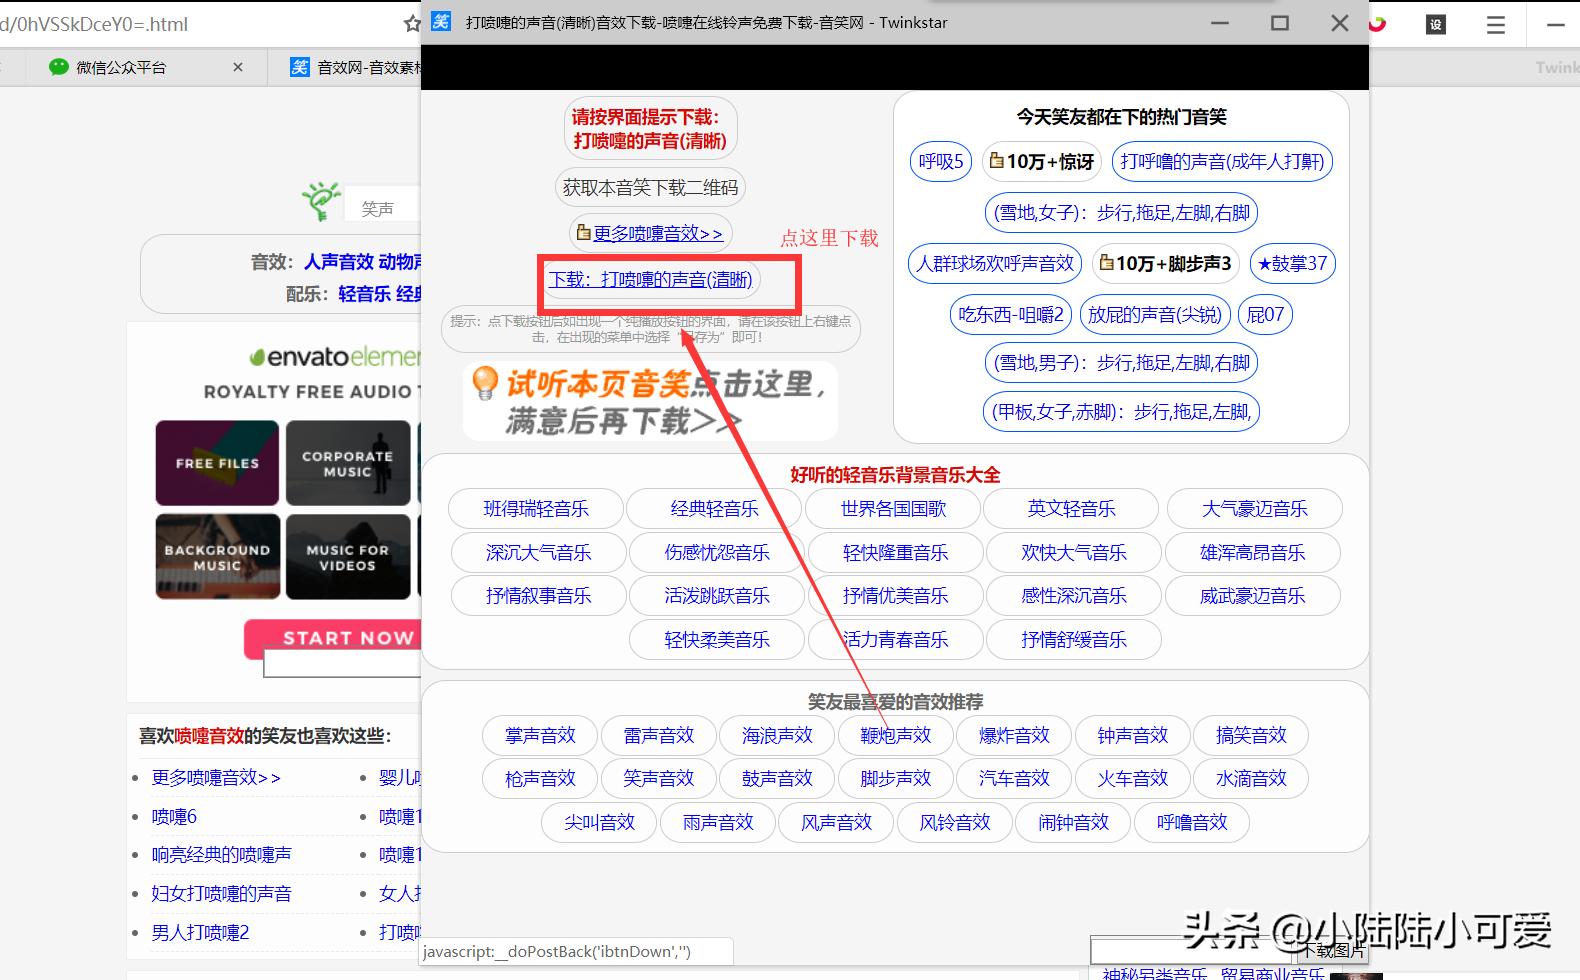Click 获取本音笑下载二维码 button

point(650,187)
